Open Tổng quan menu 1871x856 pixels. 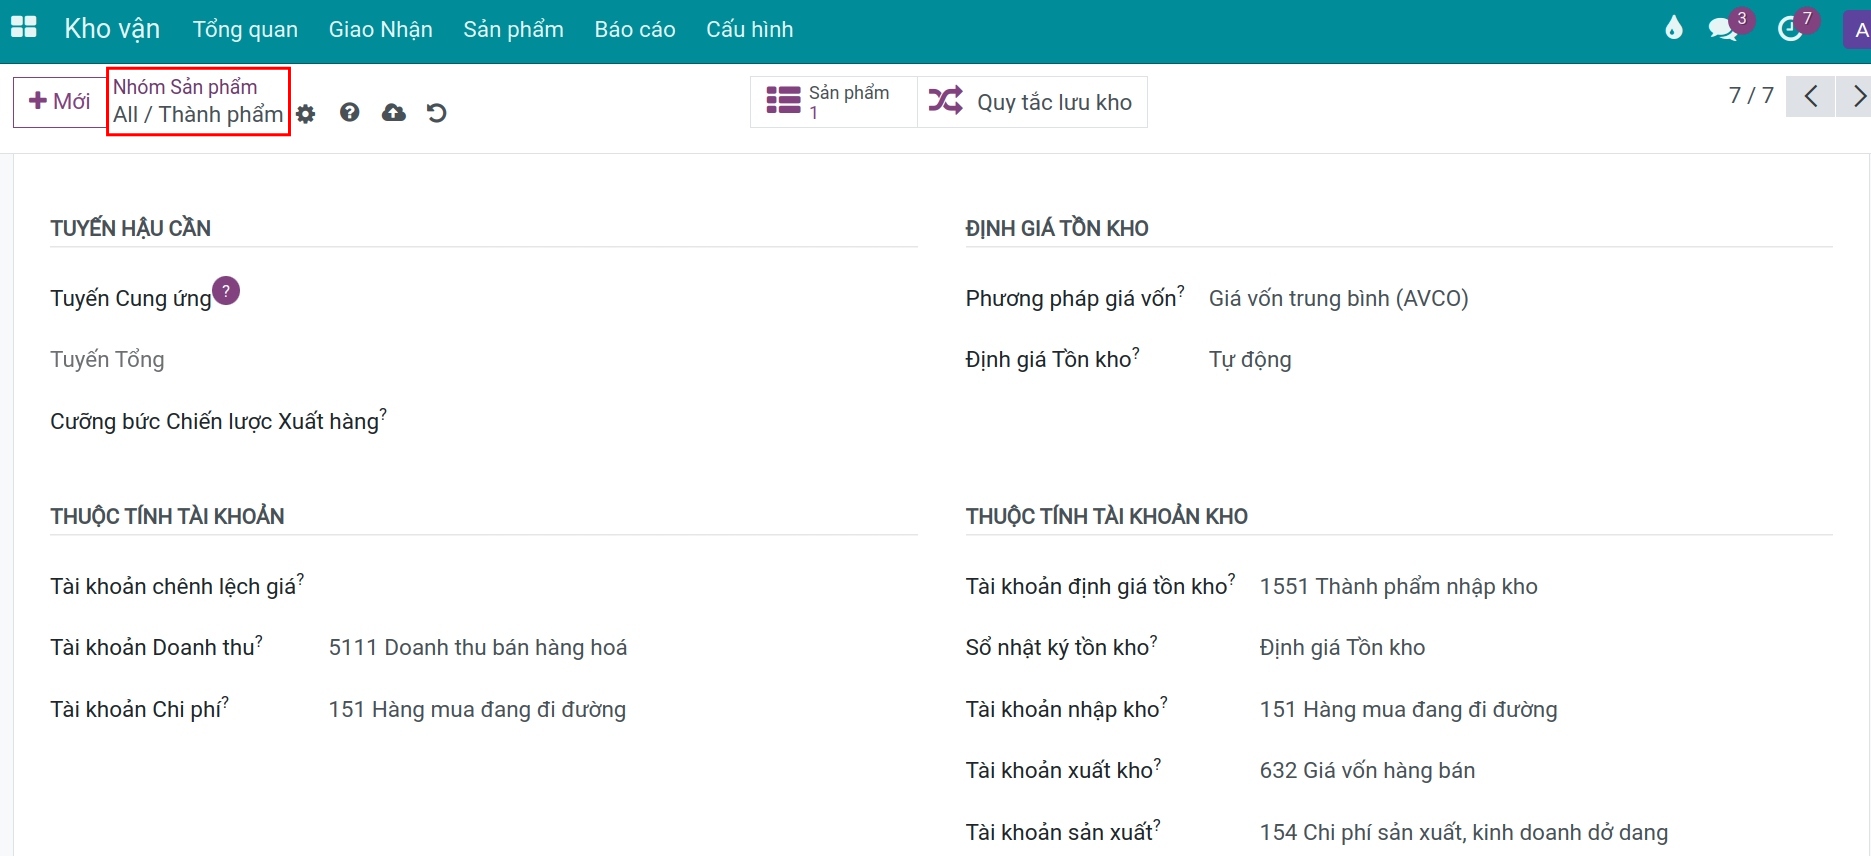[245, 30]
